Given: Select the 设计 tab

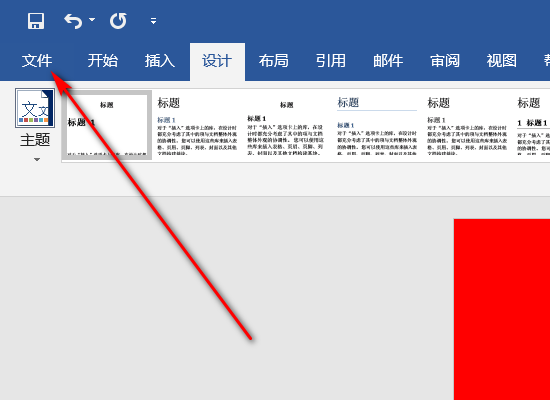Looking at the screenshot, I should [217, 62].
